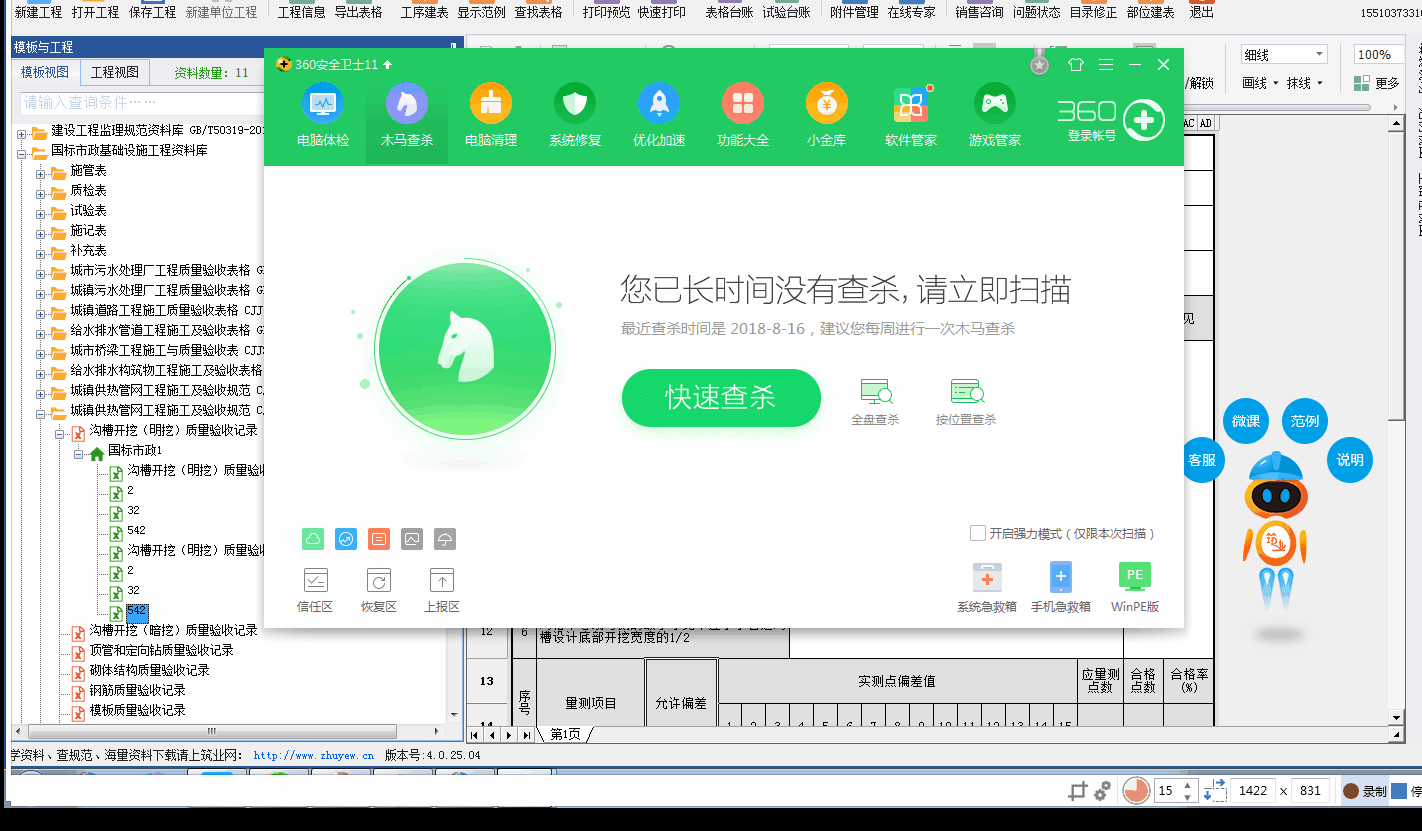The width and height of the screenshot is (1422, 831).
Task: Click the skin (shirt) icon in title bar
Action: (x=1076, y=65)
